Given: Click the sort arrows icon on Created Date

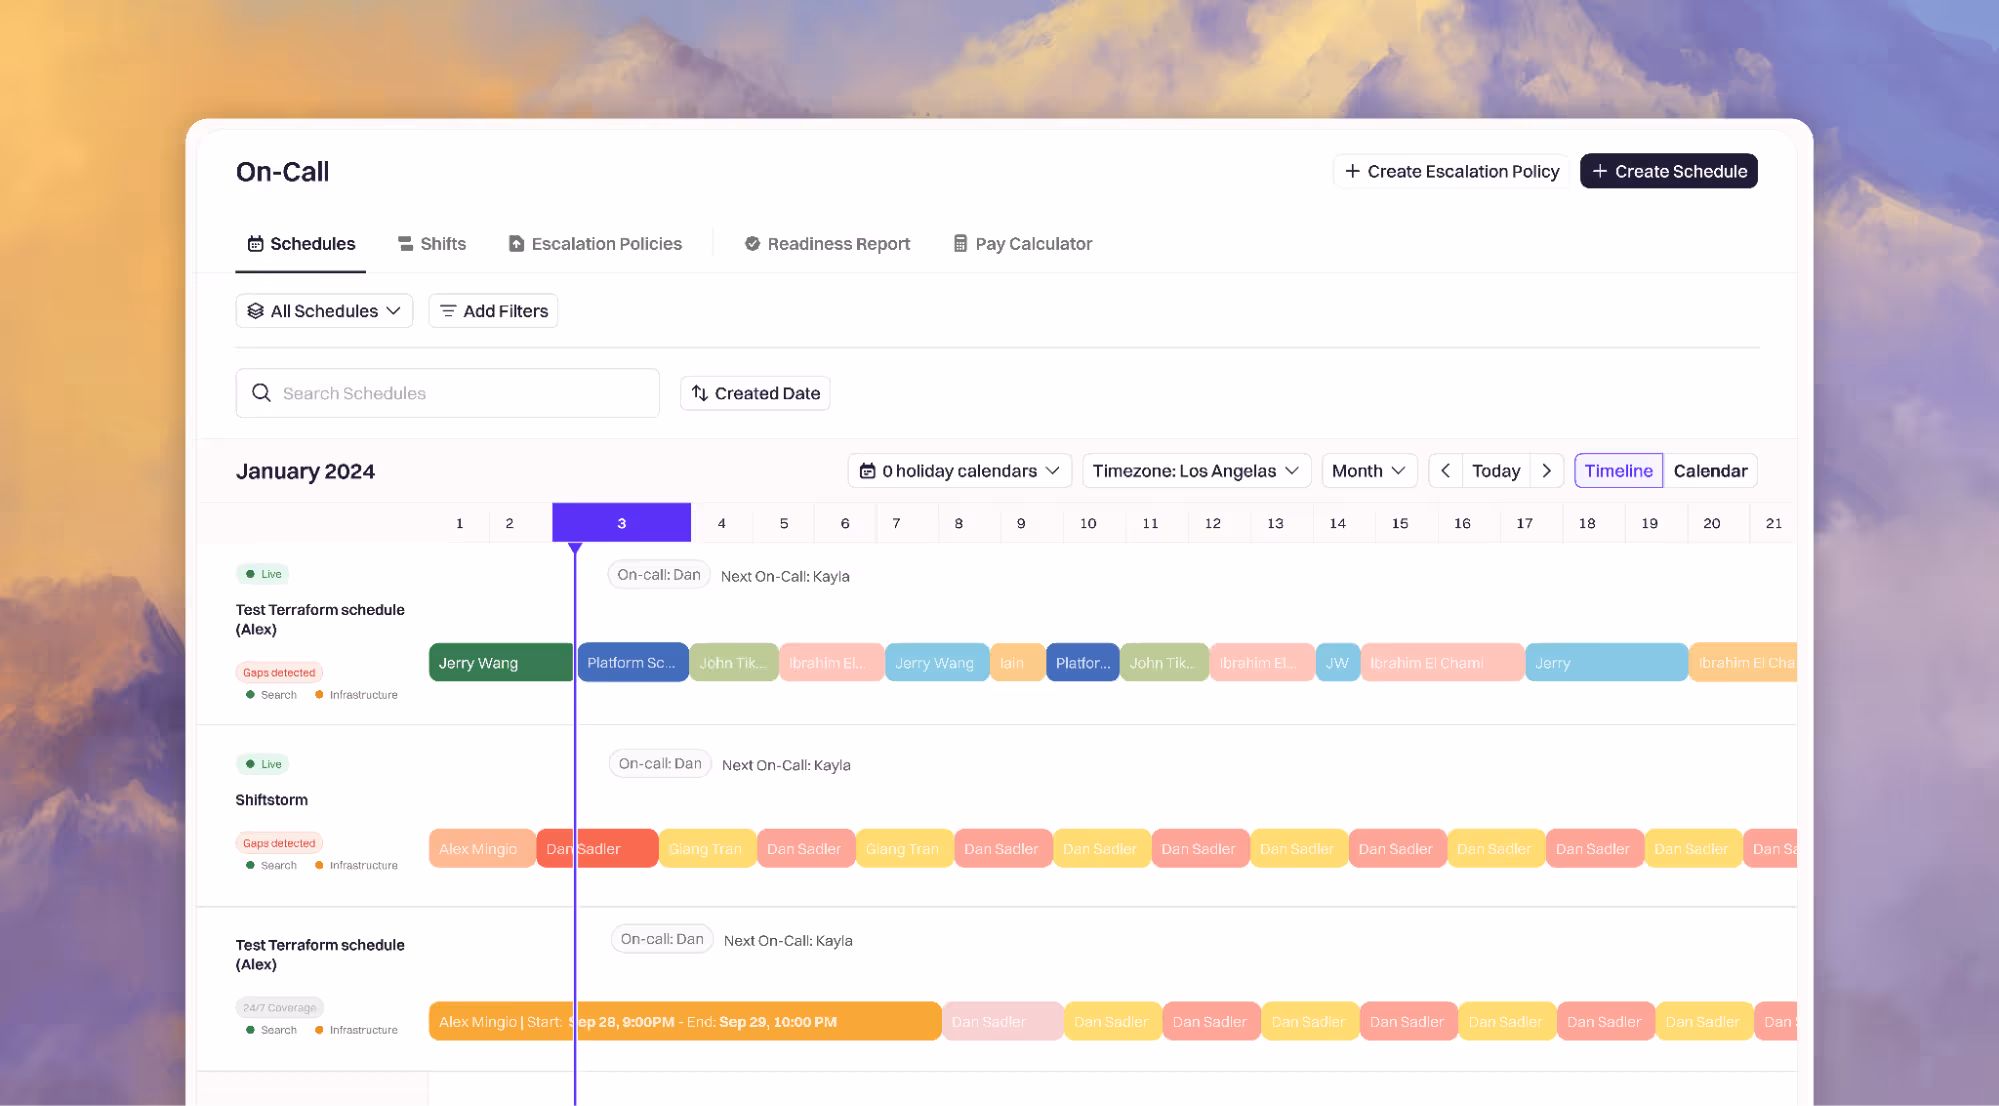Looking at the screenshot, I should pyautogui.click(x=700, y=393).
